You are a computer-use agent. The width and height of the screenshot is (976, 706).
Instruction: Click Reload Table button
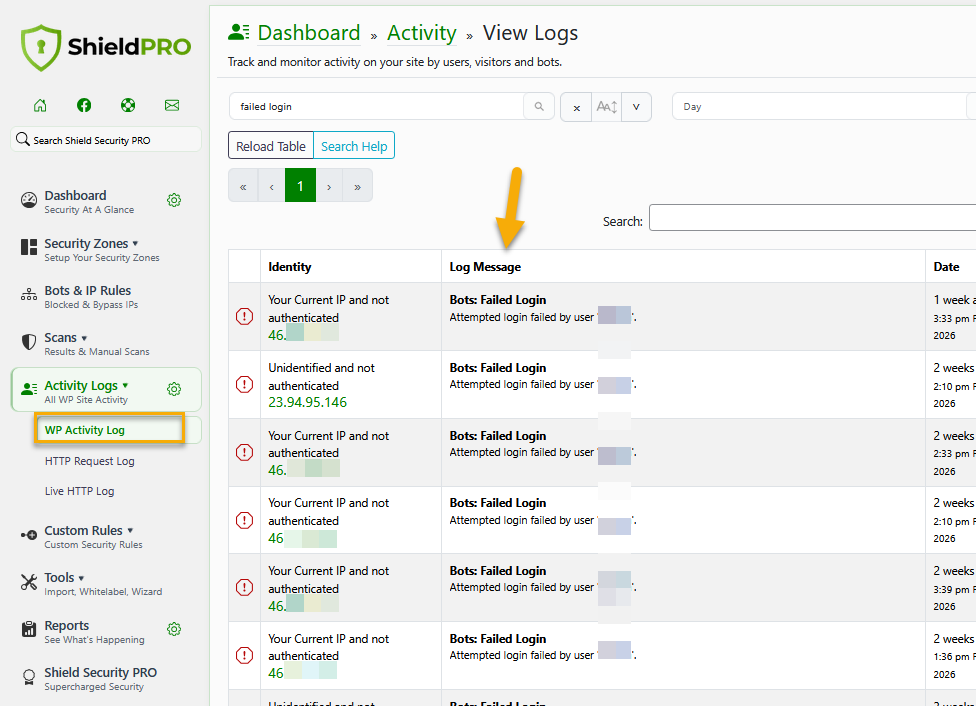[271, 146]
